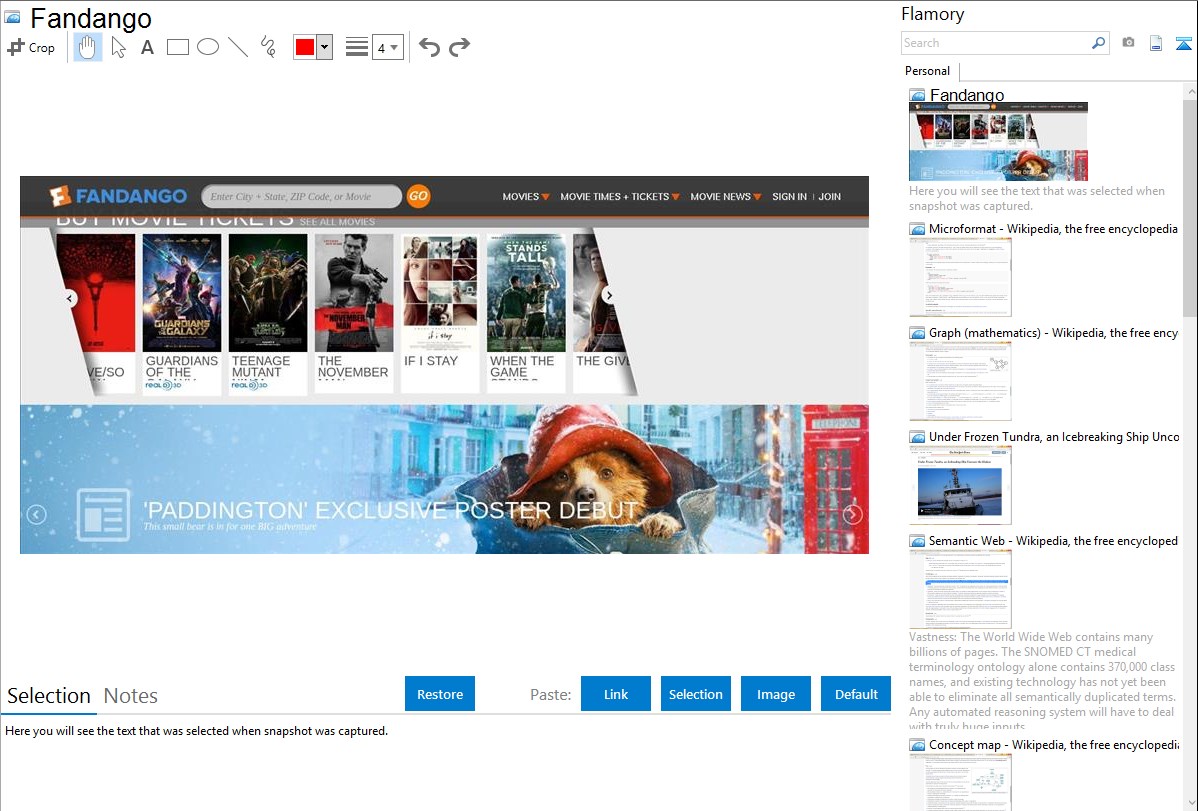Activate the hand pan tool

click(88, 47)
